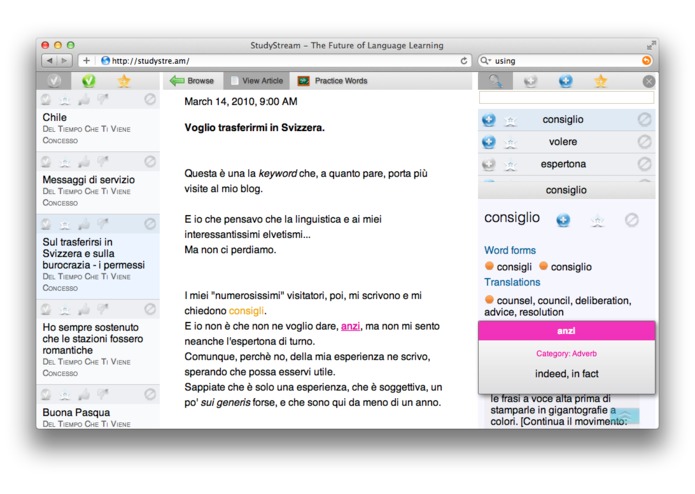Image resolution: width=695 pixels, height=494 pixels.
Task: Thumbs down the stazioni romantiche article
Action: tap(102, 309)
